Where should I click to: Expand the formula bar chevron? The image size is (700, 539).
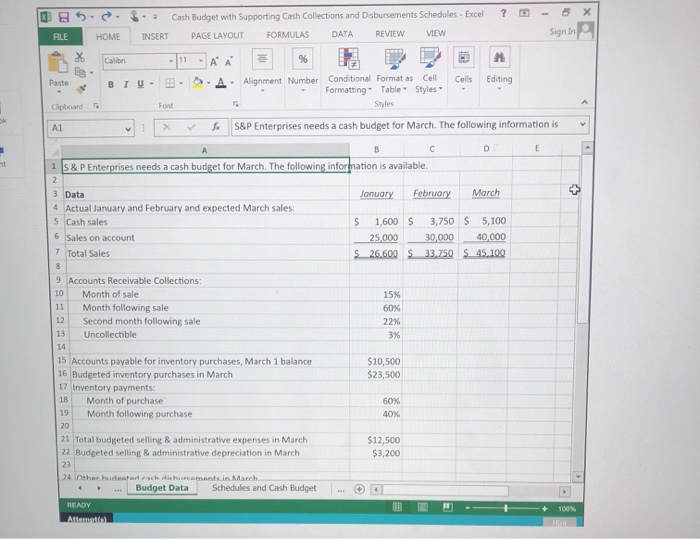[x=582, y=125]
